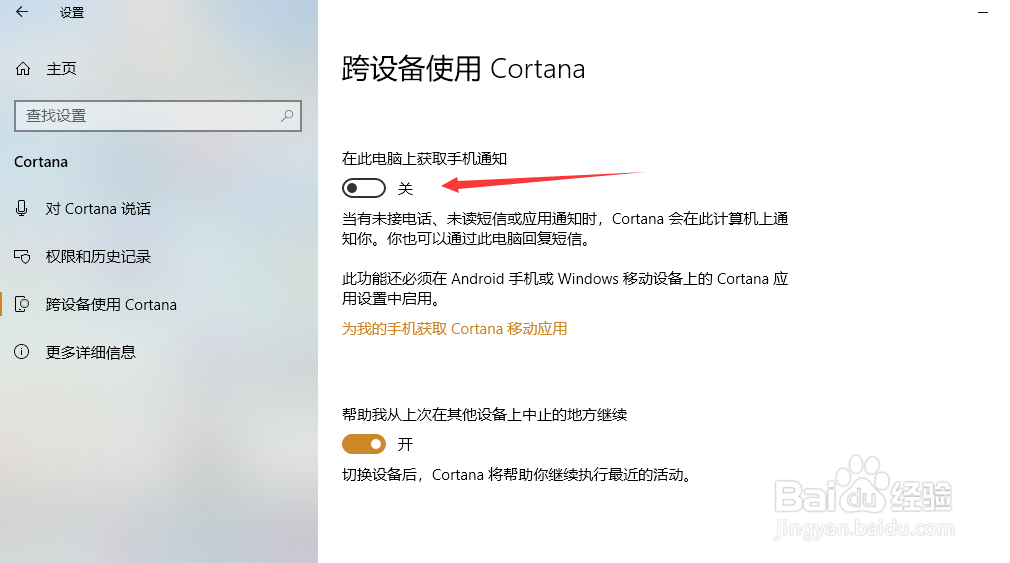Open link 为我的手机获取 Cortana 移动应用
1010x563 pixels.
click(454, 329)
